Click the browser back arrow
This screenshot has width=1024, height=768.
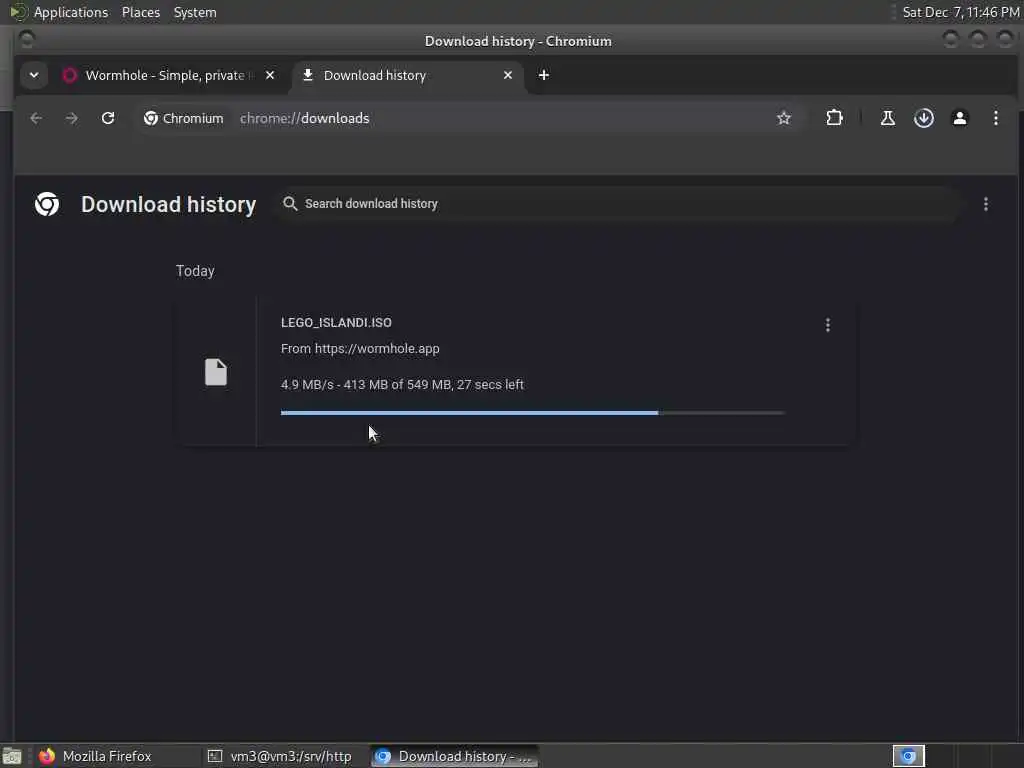(36, 118)
